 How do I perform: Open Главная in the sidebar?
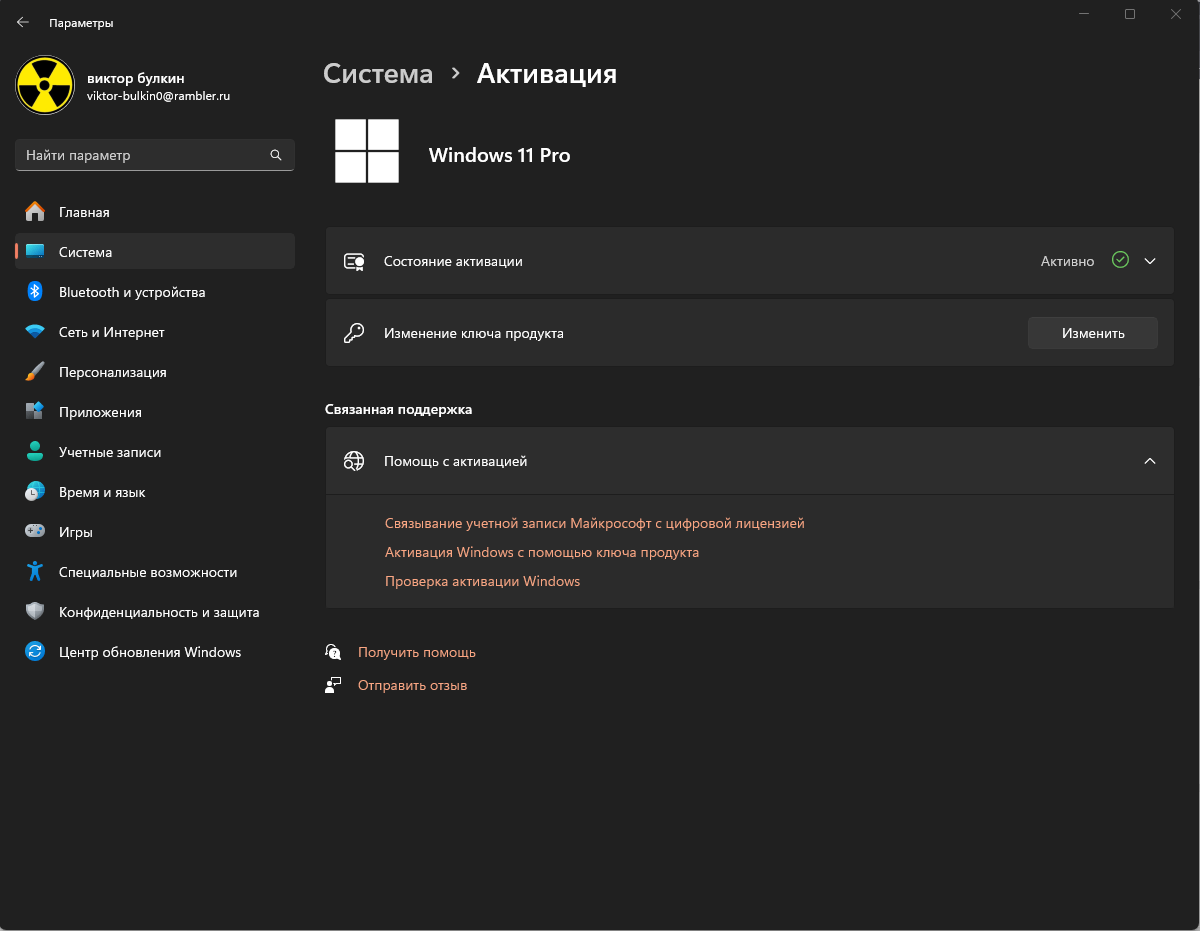[x=155, y=212]
